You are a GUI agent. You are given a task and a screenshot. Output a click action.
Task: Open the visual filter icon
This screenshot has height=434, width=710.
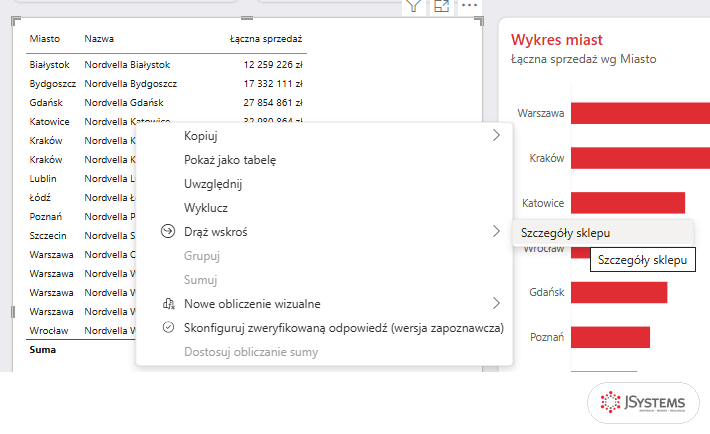pos(413,6)
